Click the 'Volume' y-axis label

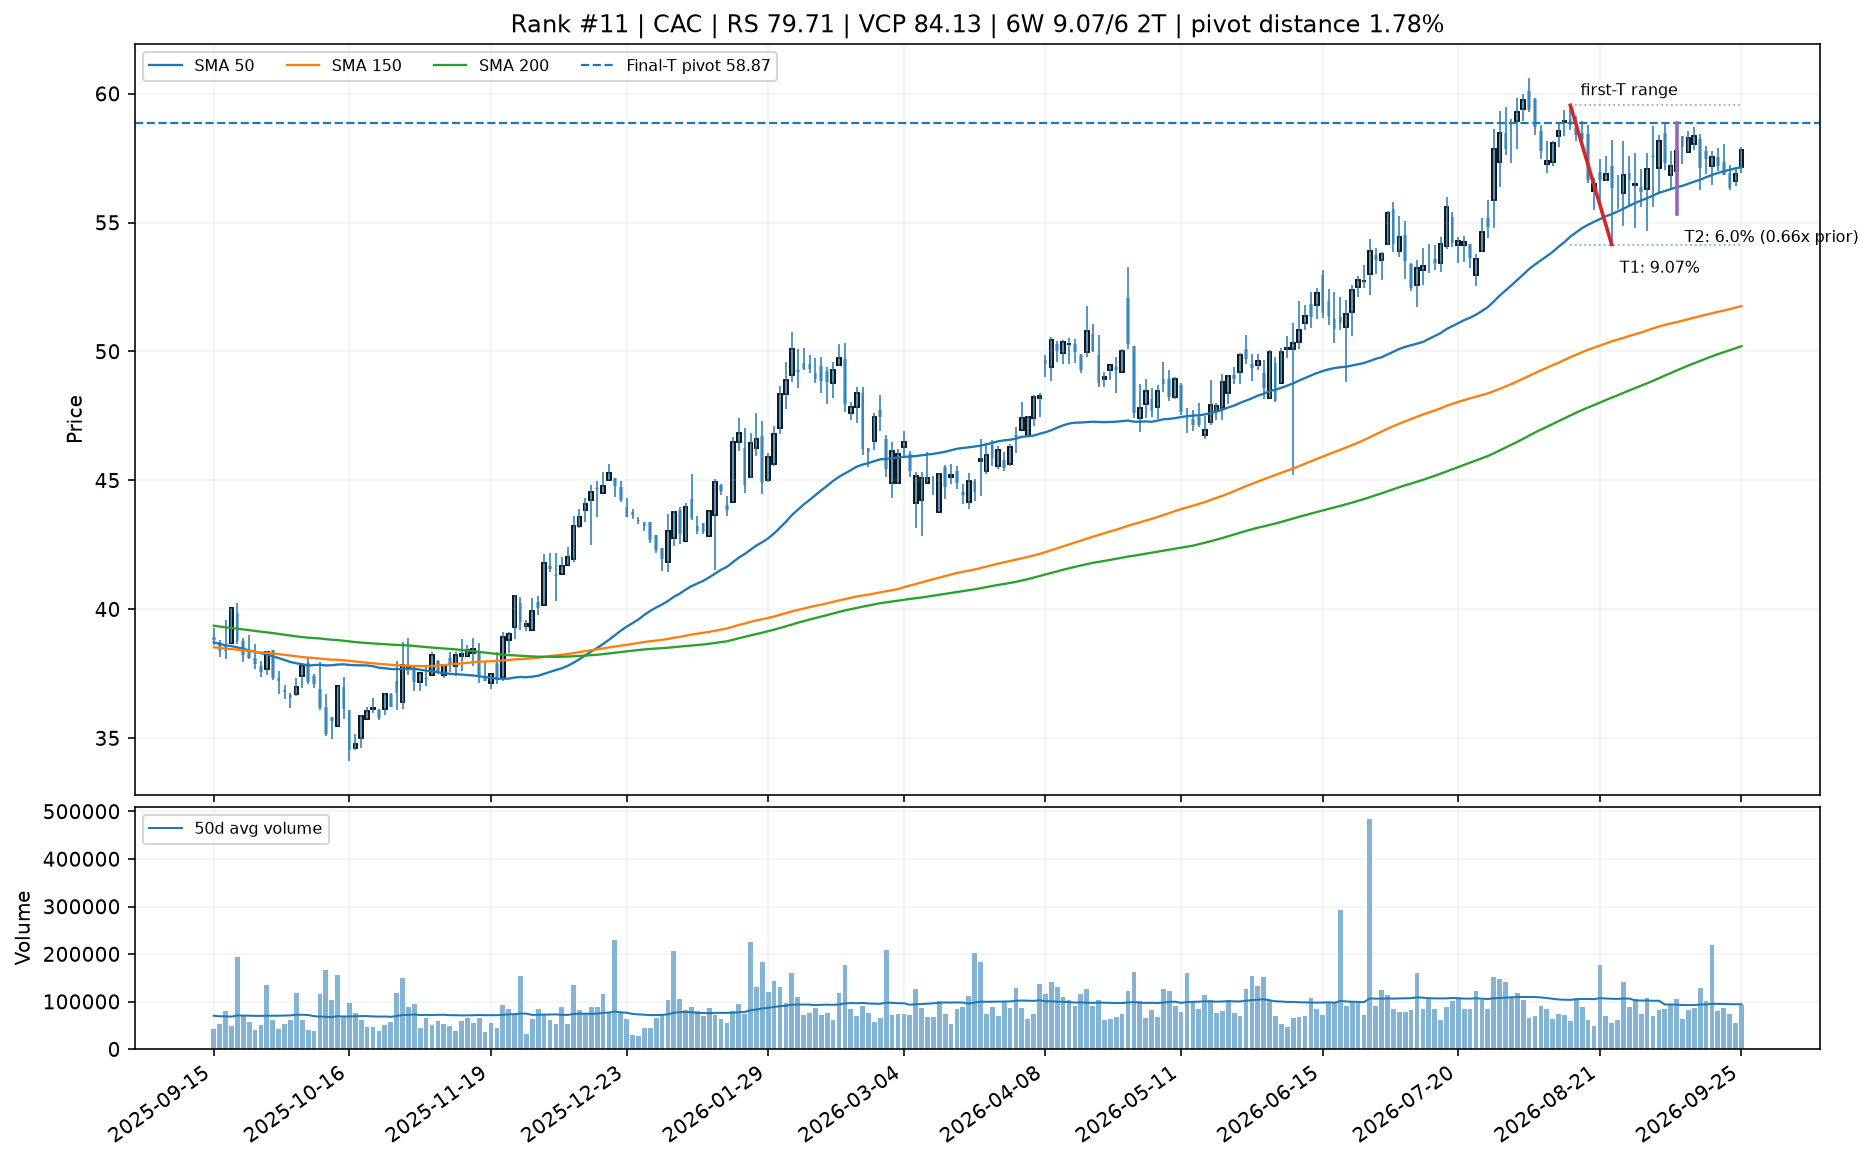(x=24, y=928)
